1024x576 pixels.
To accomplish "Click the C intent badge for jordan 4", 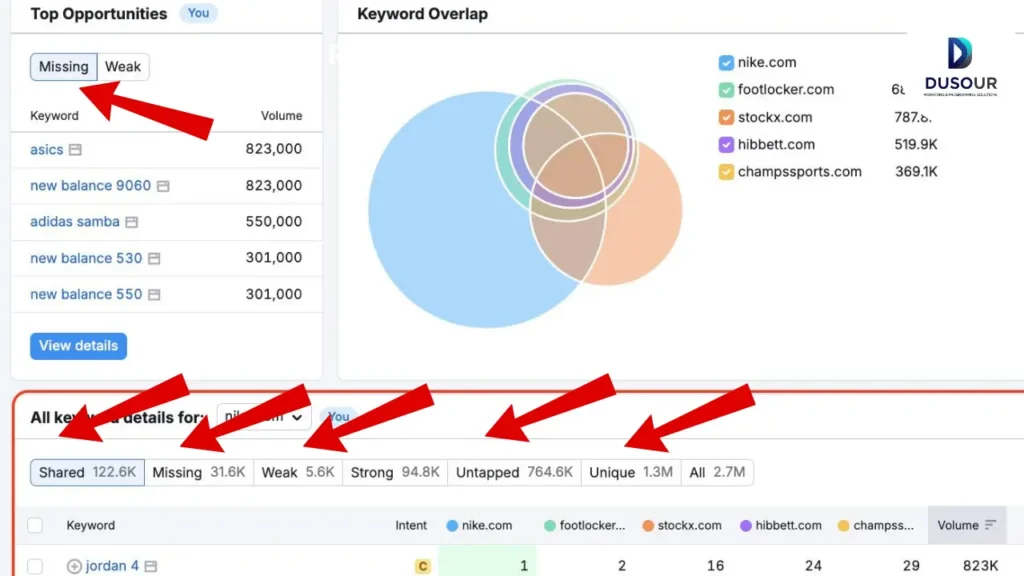I will point(423,566).
